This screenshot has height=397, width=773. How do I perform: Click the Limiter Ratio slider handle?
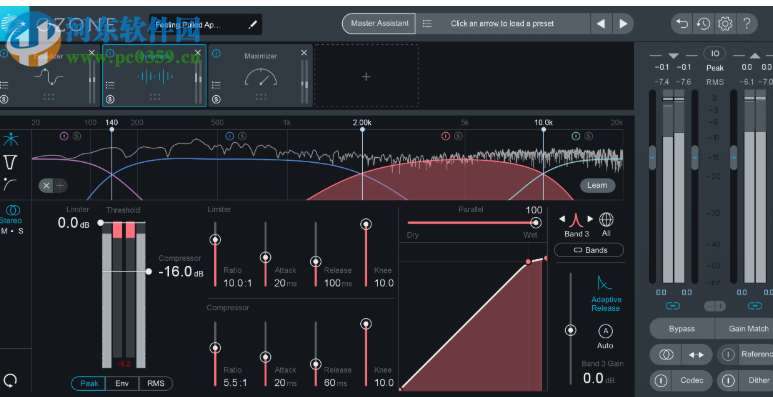[215, 240]
